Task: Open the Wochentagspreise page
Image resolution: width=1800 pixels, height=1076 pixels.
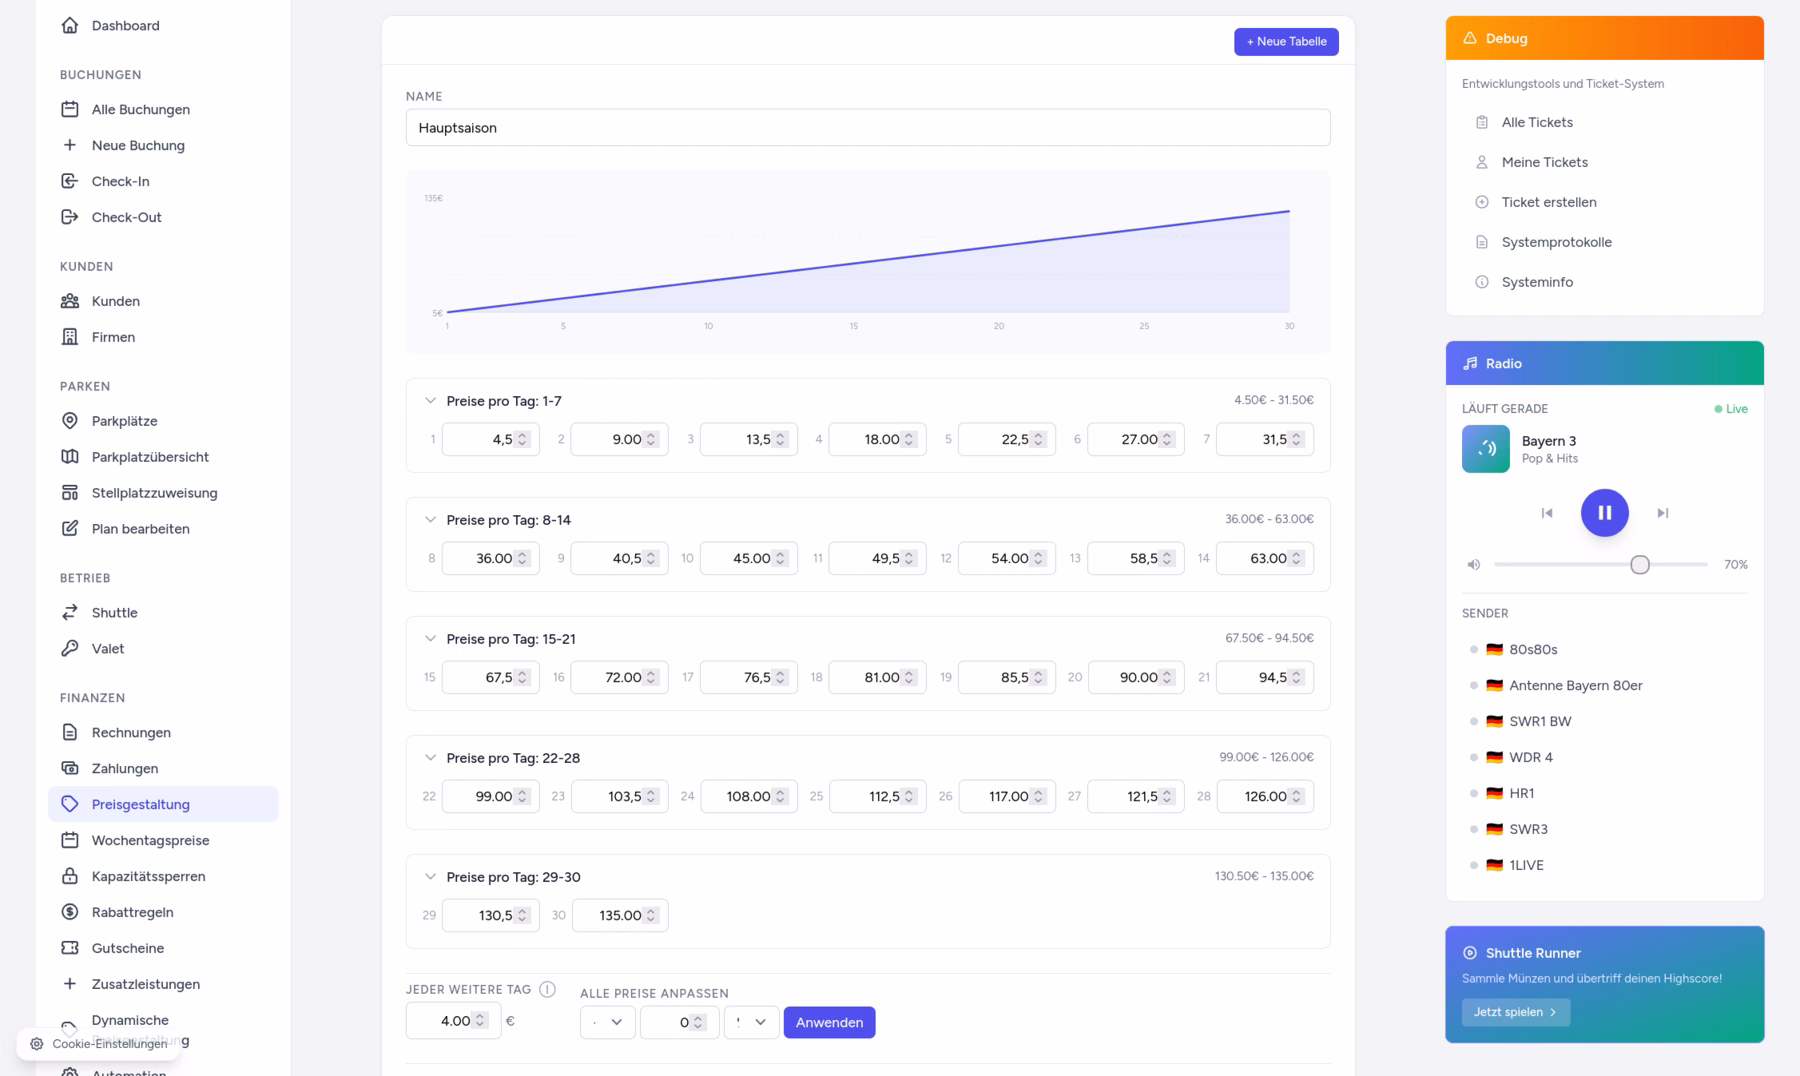Action: [x=163, y=841]
